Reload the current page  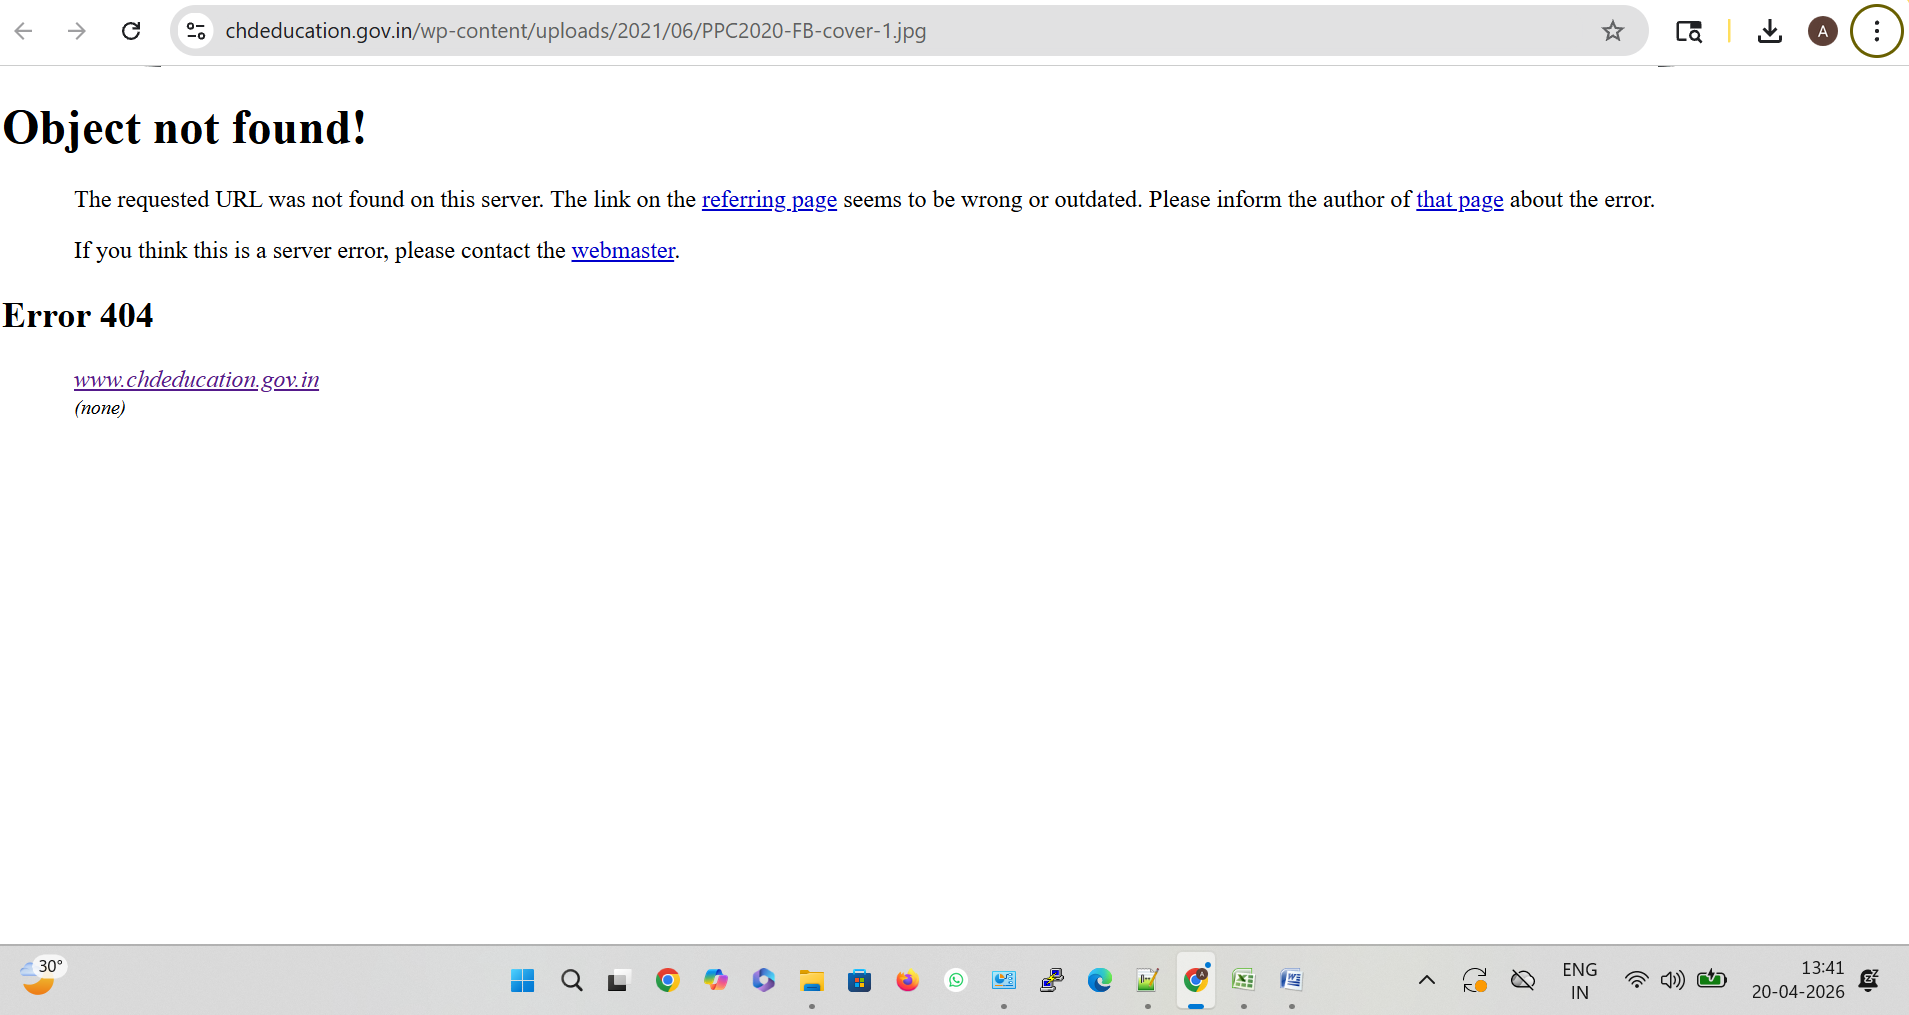(x=131, y=31)
